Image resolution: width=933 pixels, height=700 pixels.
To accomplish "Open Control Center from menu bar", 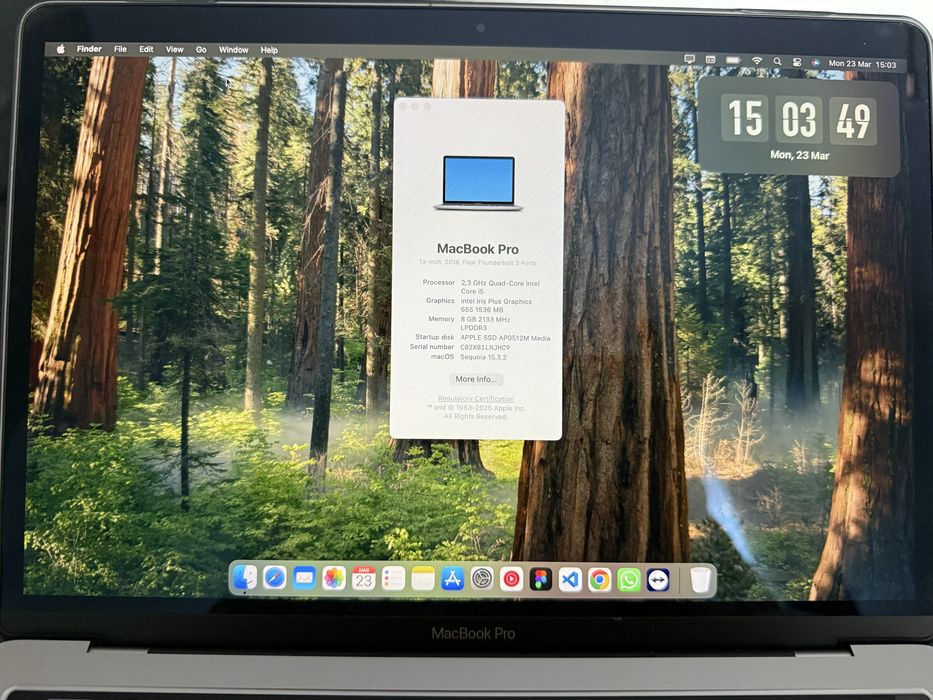I will [797, 62].
